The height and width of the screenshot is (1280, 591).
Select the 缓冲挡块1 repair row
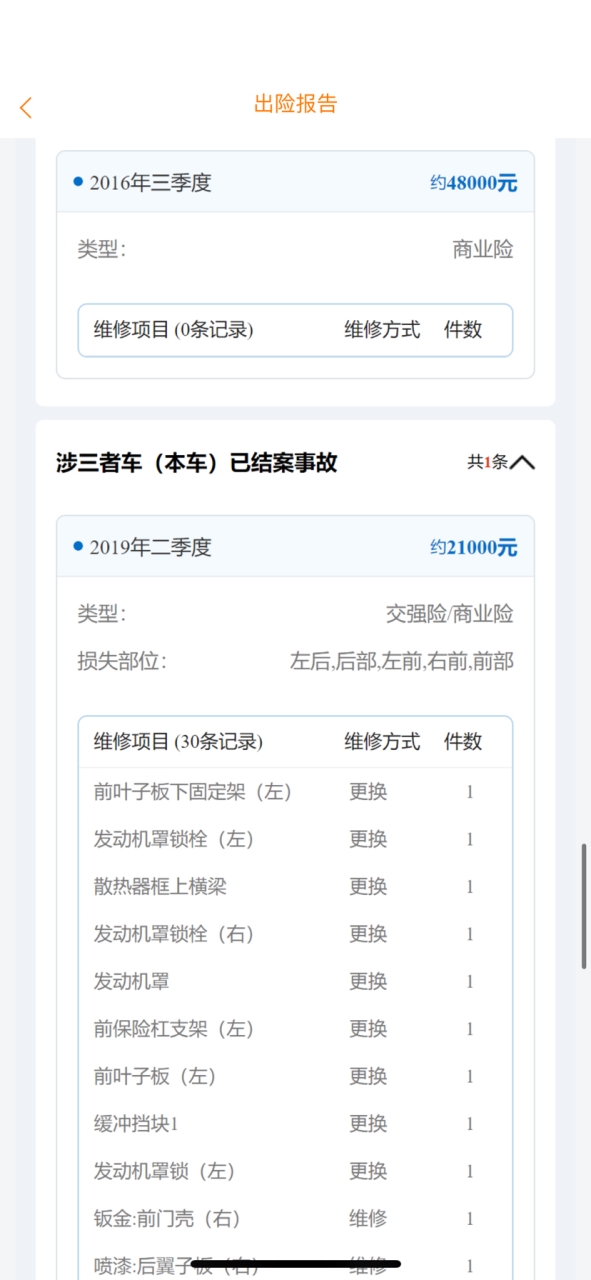tap(295, 1123)
